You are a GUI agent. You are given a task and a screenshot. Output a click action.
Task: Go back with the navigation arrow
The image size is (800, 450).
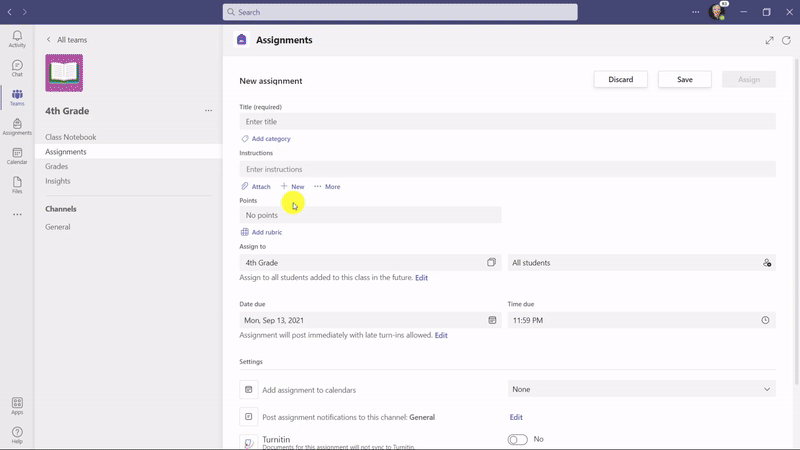pos(9,12)
